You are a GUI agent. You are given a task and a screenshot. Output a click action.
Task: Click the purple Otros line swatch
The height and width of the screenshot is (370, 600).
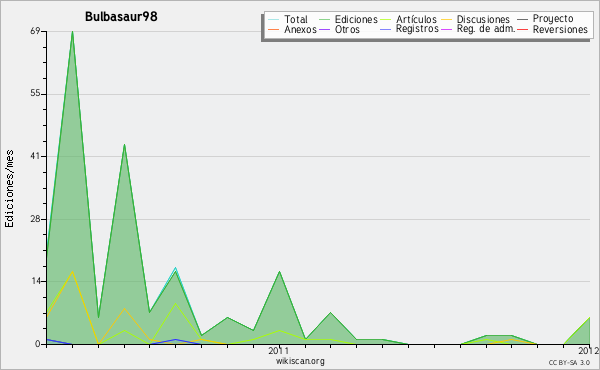point(324,29)
